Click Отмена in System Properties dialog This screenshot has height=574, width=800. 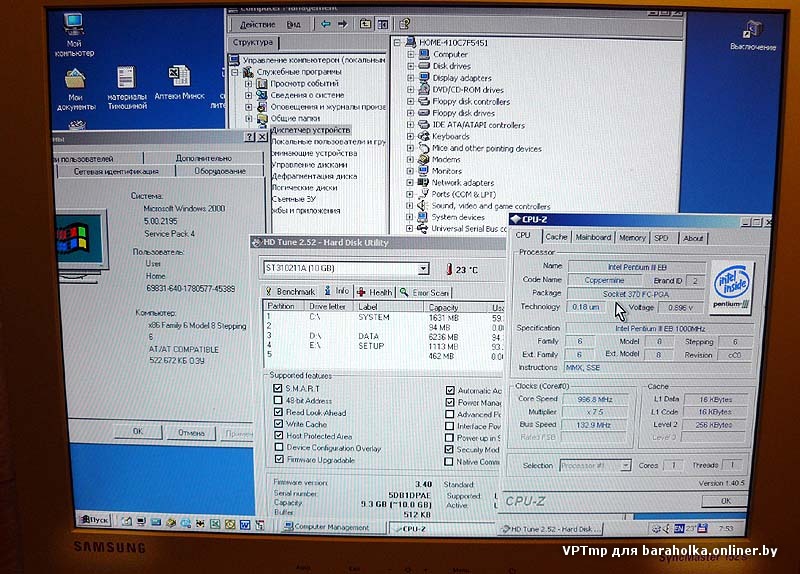(191, 433)
